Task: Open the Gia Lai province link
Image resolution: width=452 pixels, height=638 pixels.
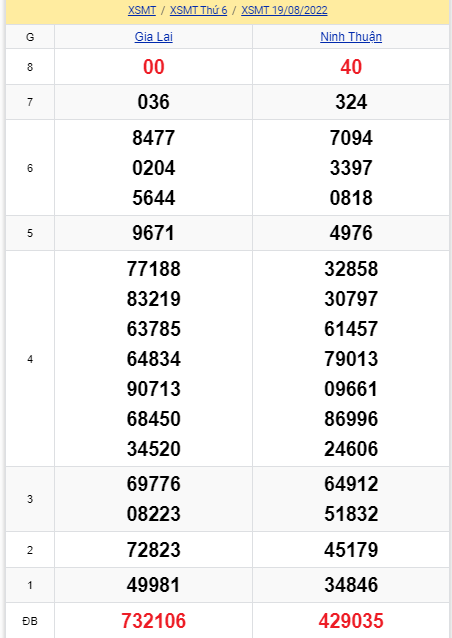Action: click(154, 37)
